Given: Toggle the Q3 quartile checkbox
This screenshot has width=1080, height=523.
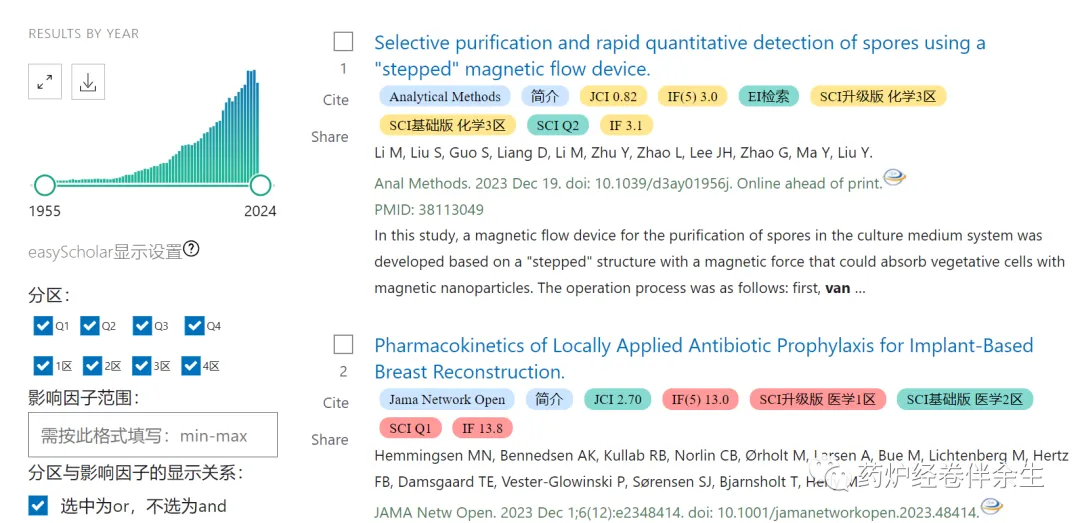Looking at the screenshot, I should (x=141, y=326).
